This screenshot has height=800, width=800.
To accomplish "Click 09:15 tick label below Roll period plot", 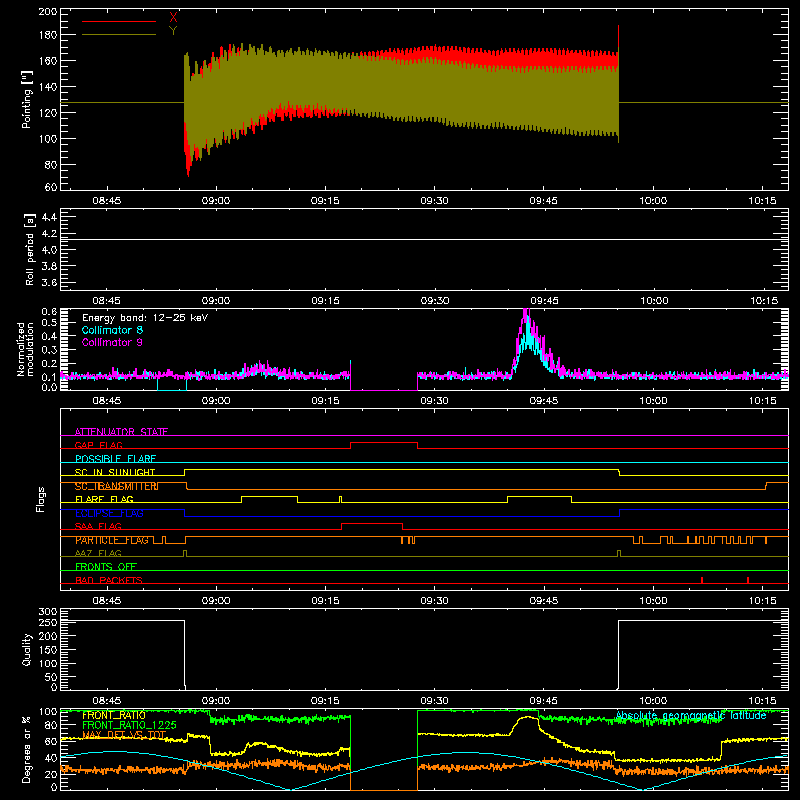I will coord(325,301).
